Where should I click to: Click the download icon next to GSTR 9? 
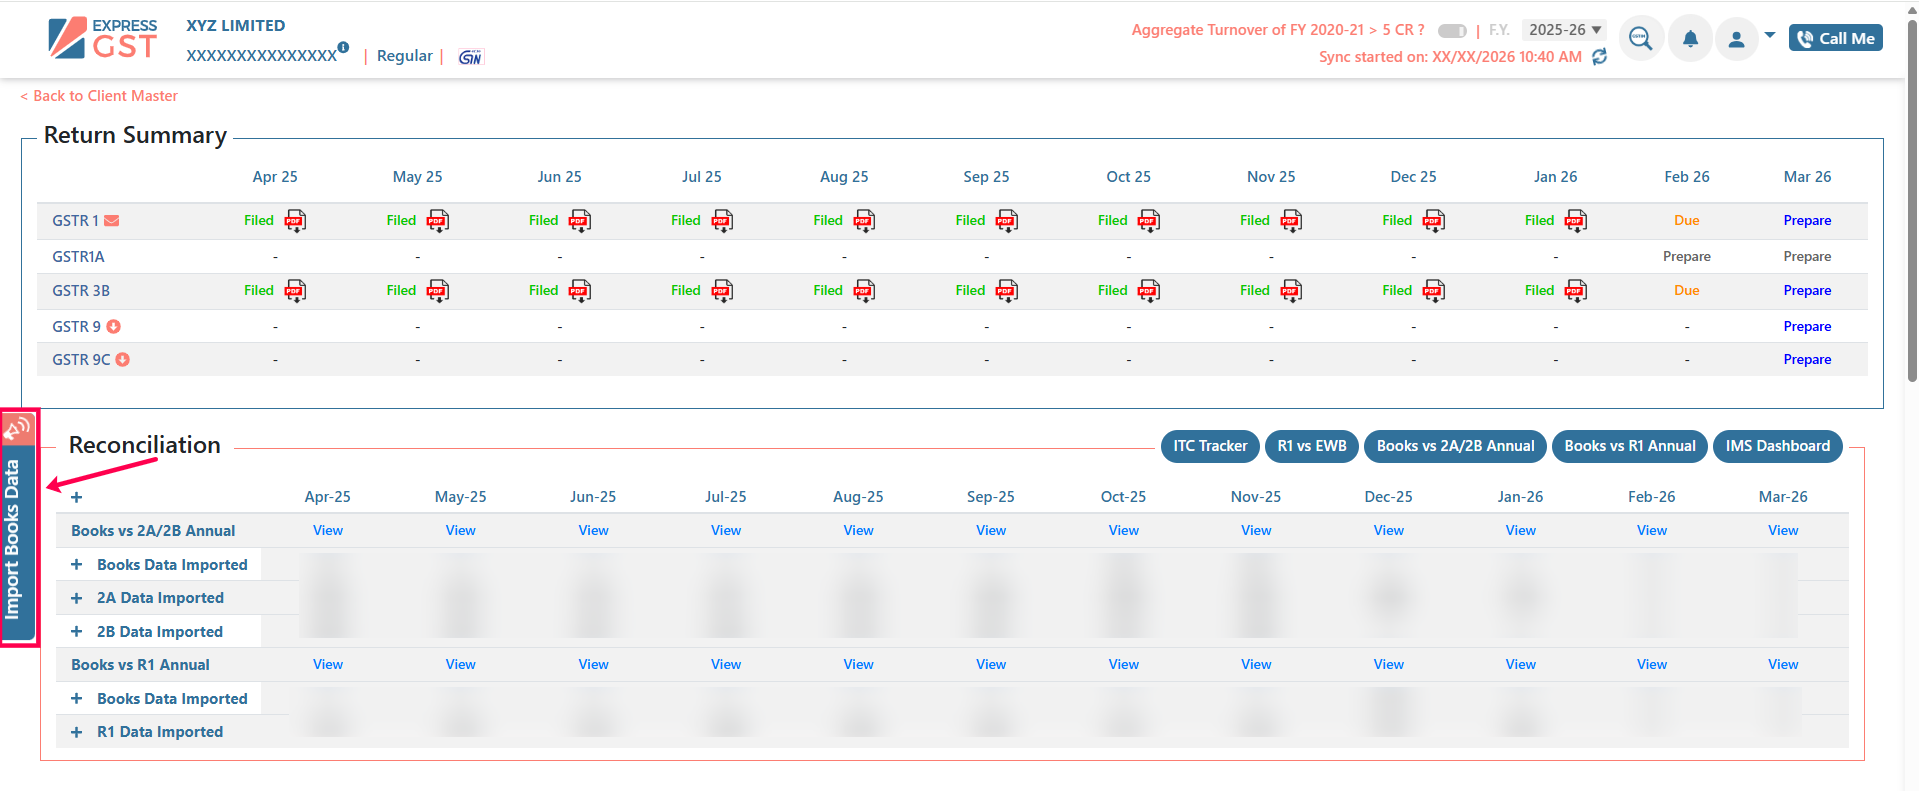114,327
